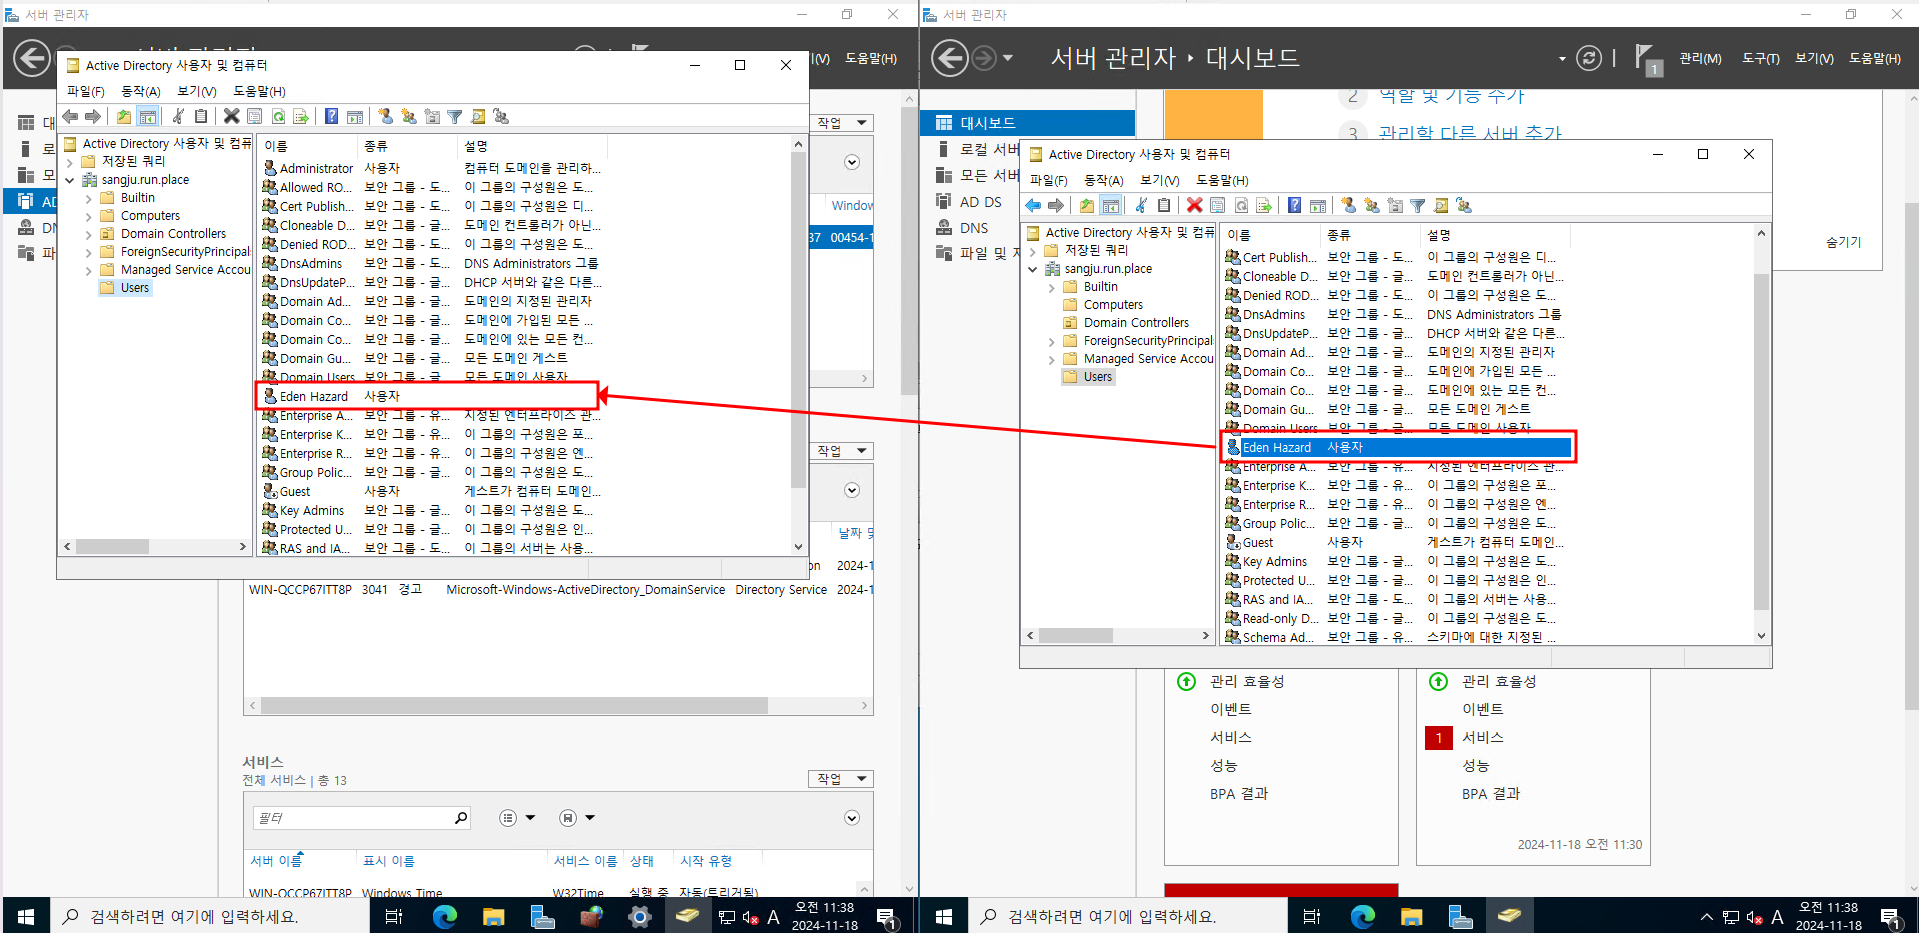Click Add to group icon in right Active Directory toolbar
The image size is (1919, 933).
(1464, 206)
